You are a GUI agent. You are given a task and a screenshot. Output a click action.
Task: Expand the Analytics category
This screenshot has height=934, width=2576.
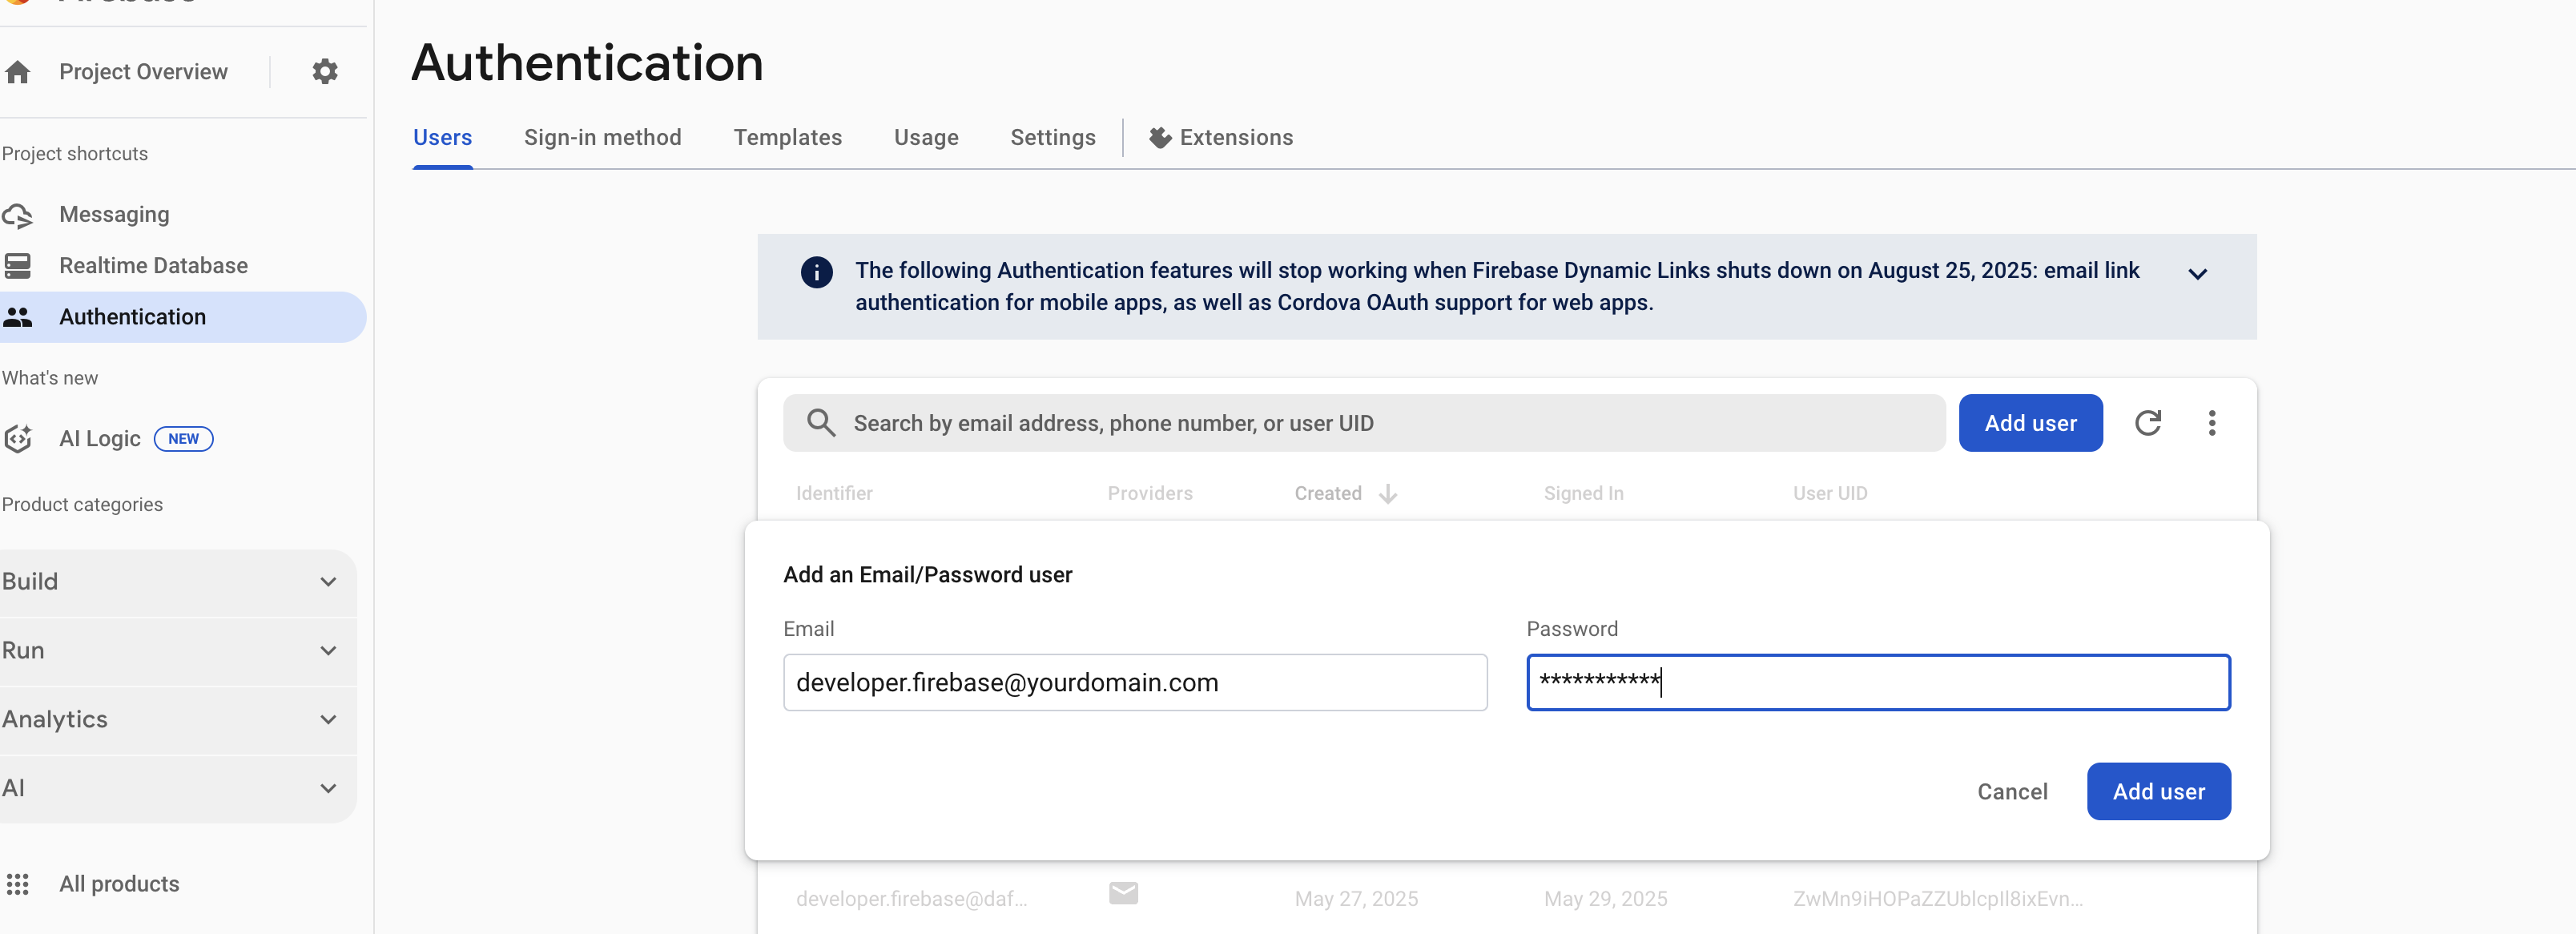pyautogui.click(x=327, y=720)
